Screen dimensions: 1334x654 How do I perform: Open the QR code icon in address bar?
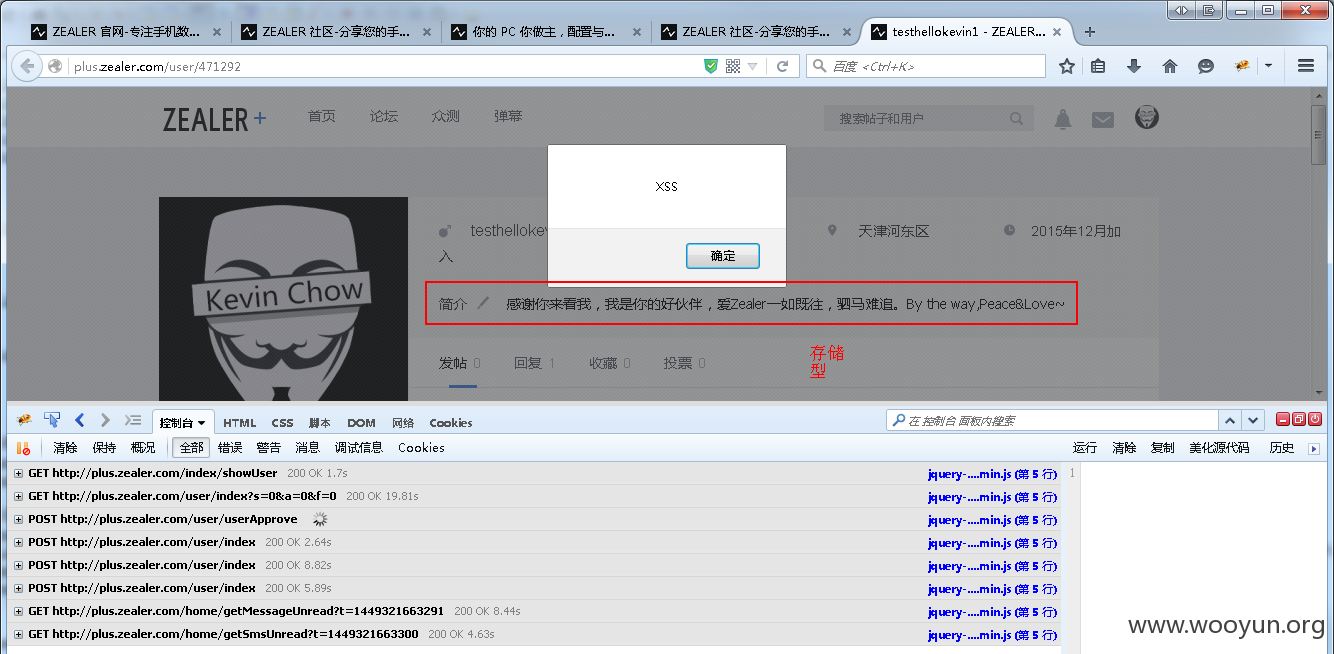pyautogui.click(x=733, y=67)
